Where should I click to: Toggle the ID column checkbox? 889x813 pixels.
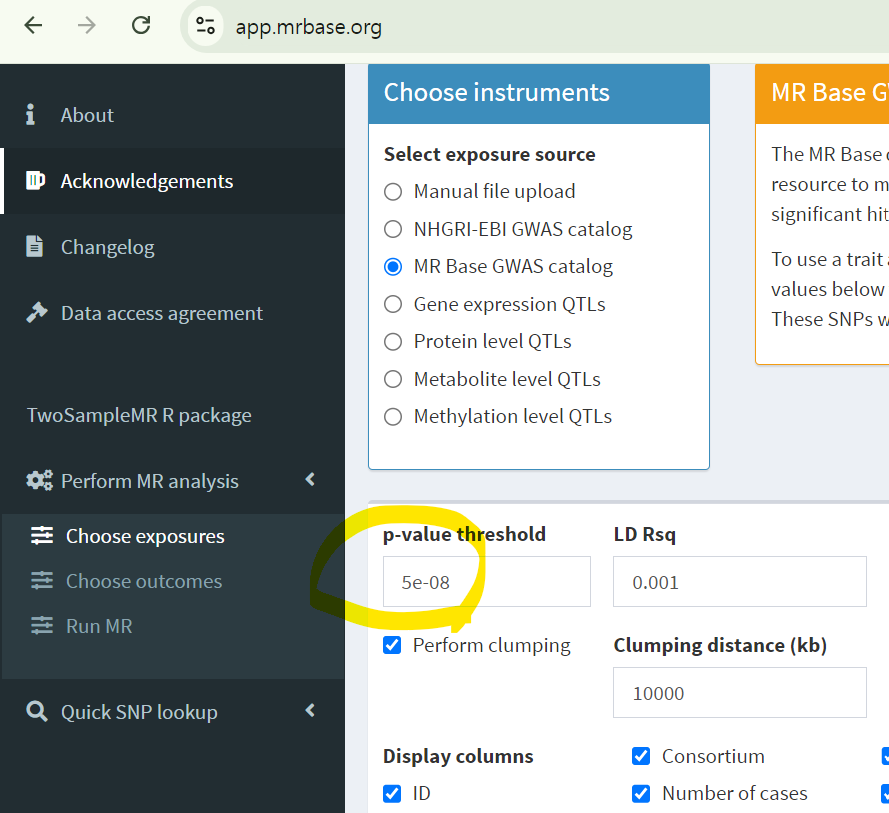click(x=392, y=794)
